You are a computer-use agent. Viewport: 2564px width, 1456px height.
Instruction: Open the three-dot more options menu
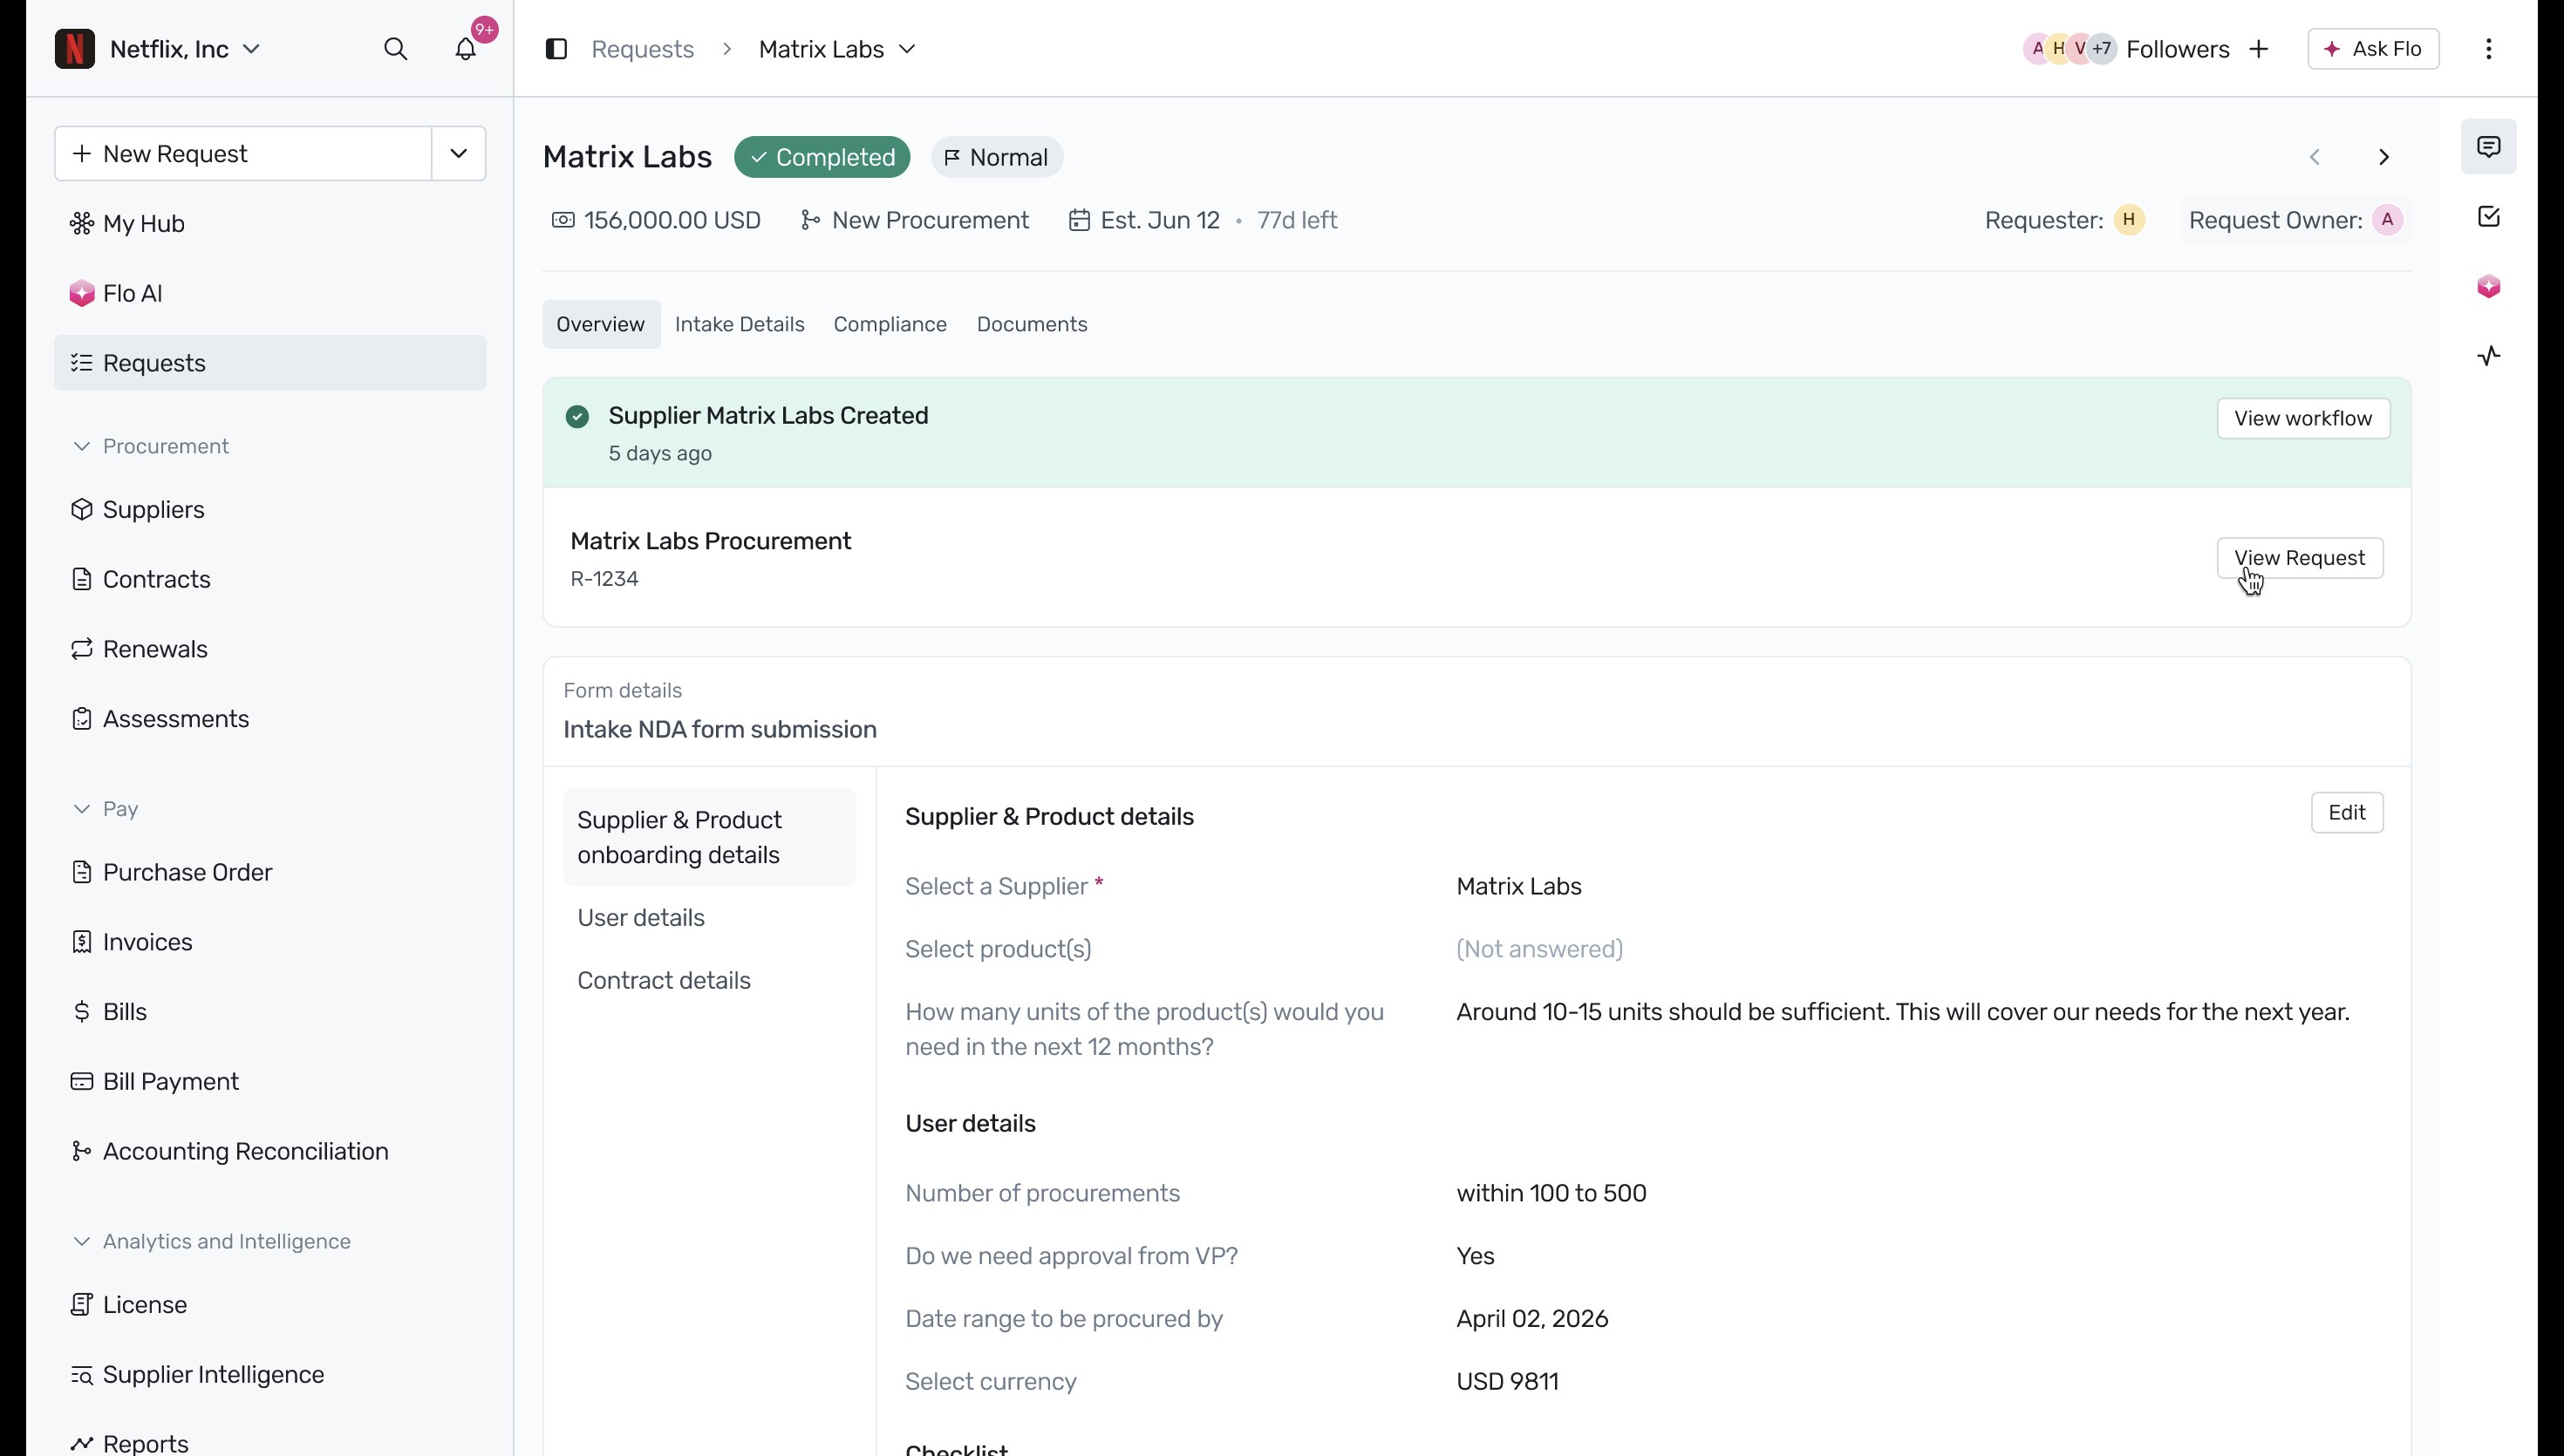(2489, 49)
